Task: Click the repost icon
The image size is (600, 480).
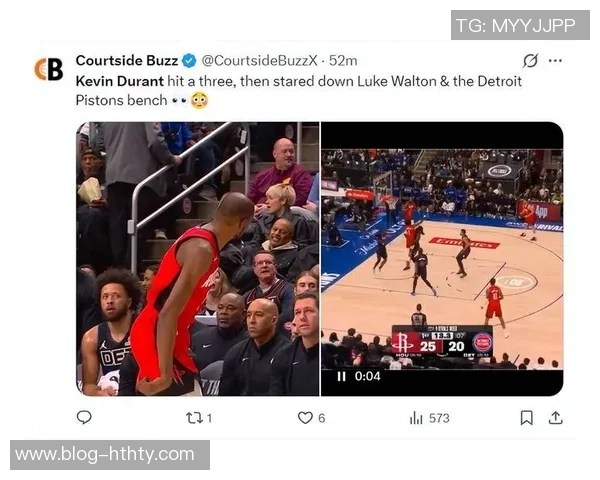Action: (194, 418)
